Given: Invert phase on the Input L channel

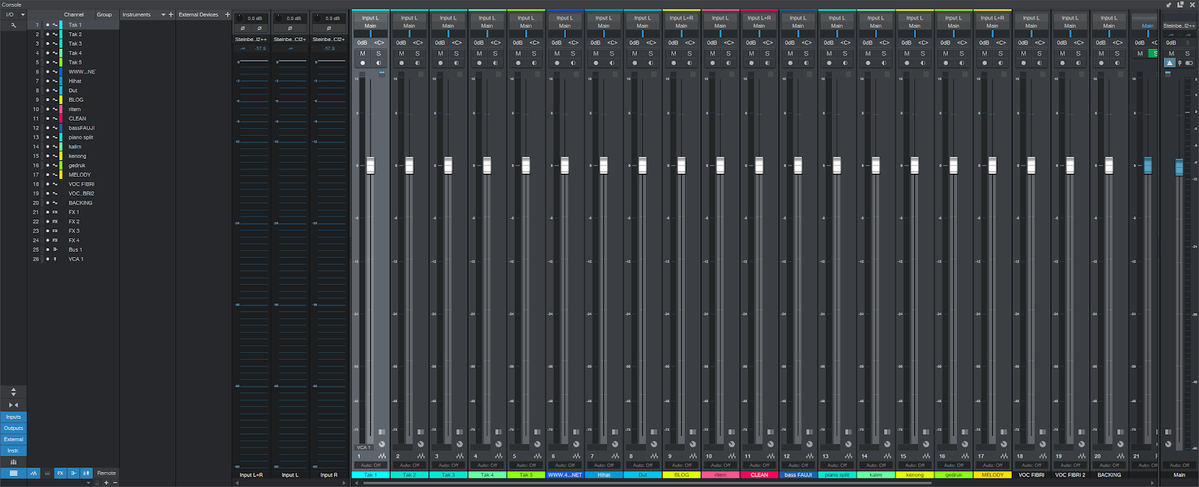Looking at the screenshot, I should click(x=291, y=28).
